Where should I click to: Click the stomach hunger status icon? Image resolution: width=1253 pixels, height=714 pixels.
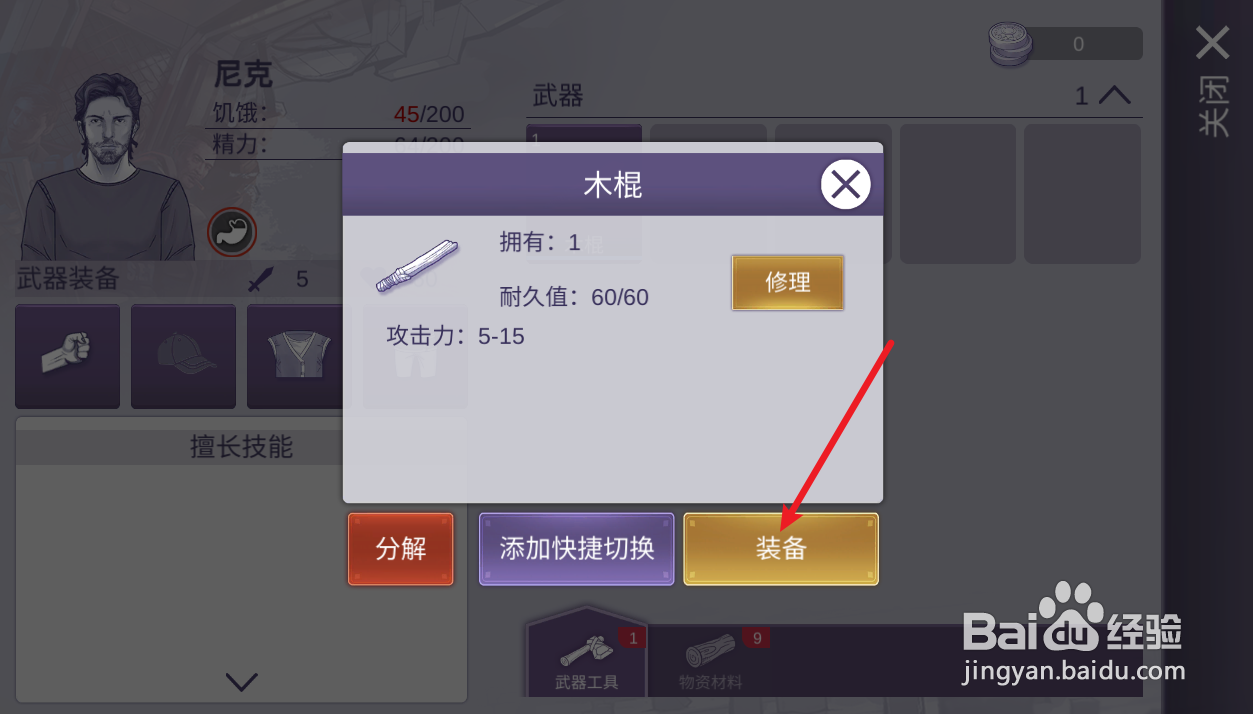pyautogui.click(x=232, y=233)
